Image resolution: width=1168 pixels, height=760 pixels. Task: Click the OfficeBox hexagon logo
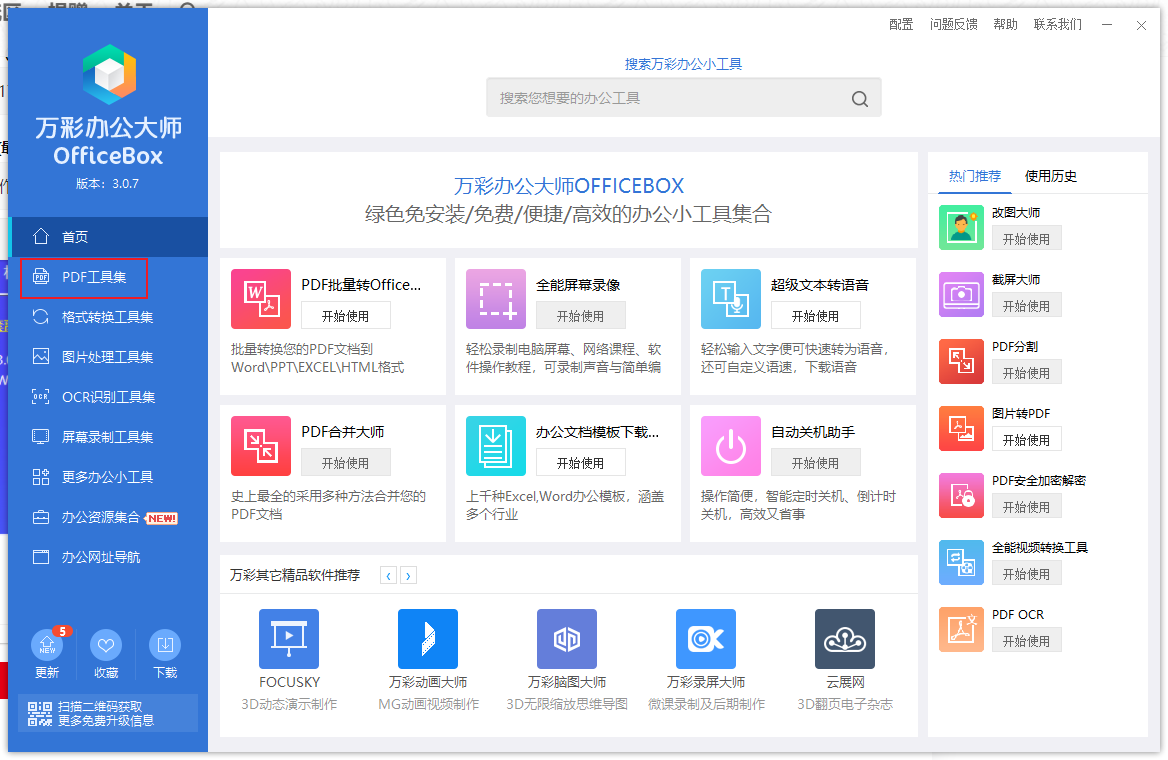[110, 75]
